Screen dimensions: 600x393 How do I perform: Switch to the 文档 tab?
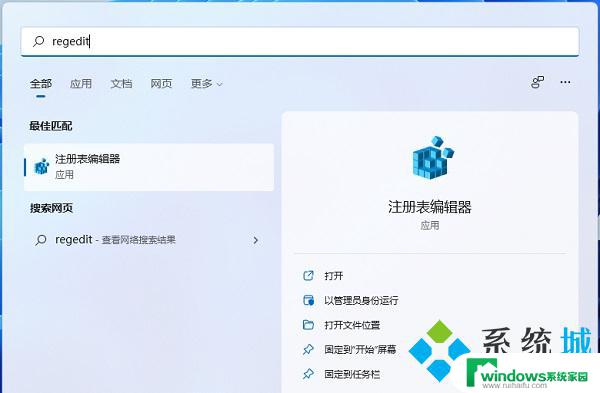coord(121,83)
